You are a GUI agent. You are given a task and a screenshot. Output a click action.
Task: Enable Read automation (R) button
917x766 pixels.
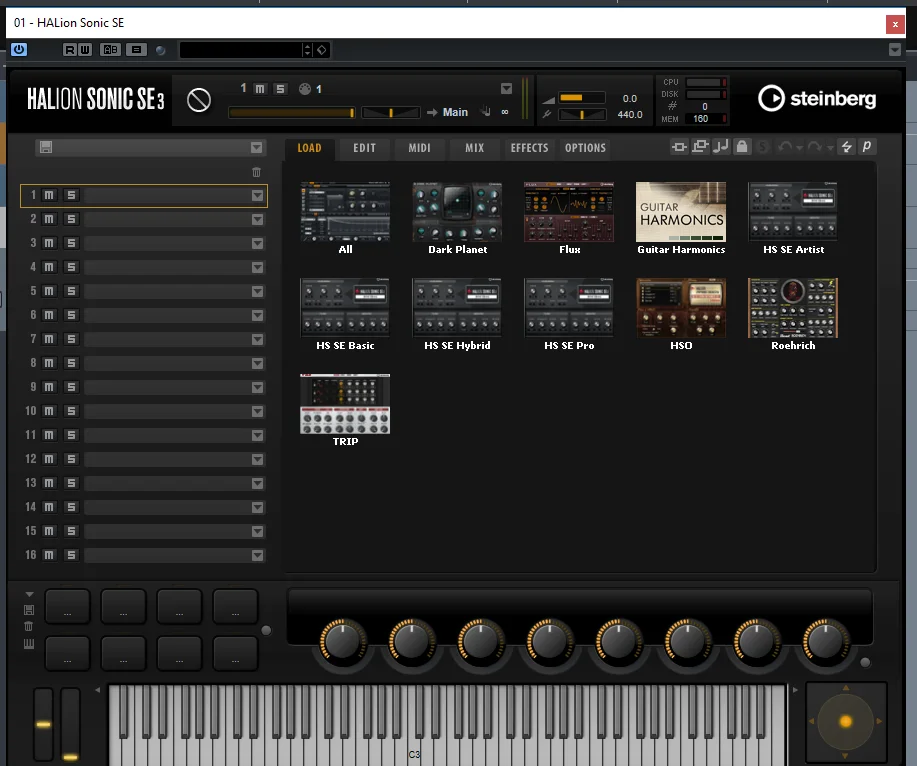coord(70,50)
